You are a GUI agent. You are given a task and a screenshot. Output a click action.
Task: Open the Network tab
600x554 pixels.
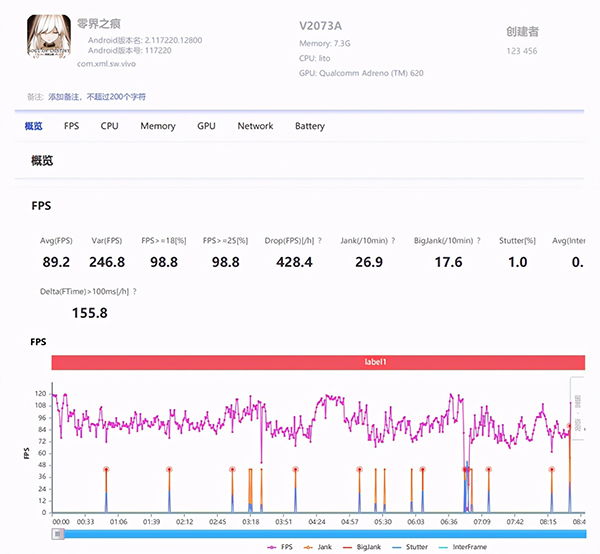[x=255, y=126]
